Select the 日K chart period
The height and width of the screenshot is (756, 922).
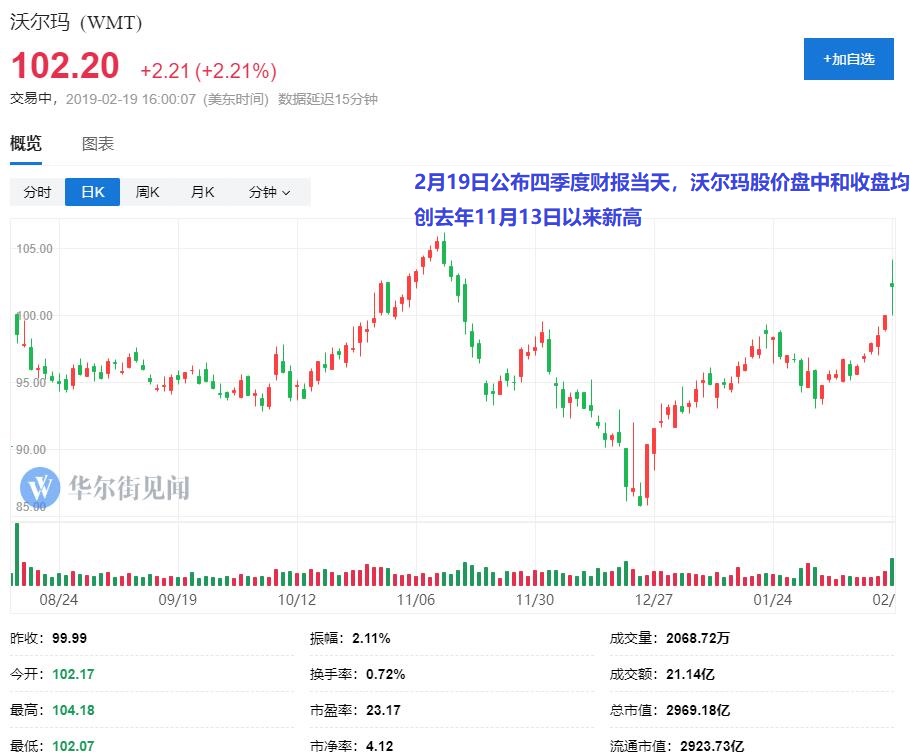[x=93, y=192]
